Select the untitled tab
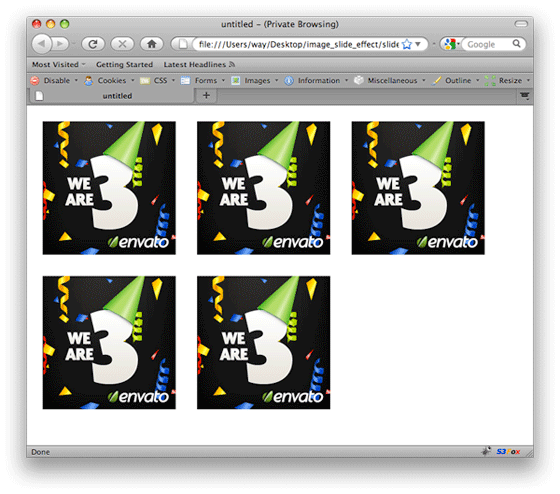This screenshot has height=494, width=560. click(x=112, y=96)
